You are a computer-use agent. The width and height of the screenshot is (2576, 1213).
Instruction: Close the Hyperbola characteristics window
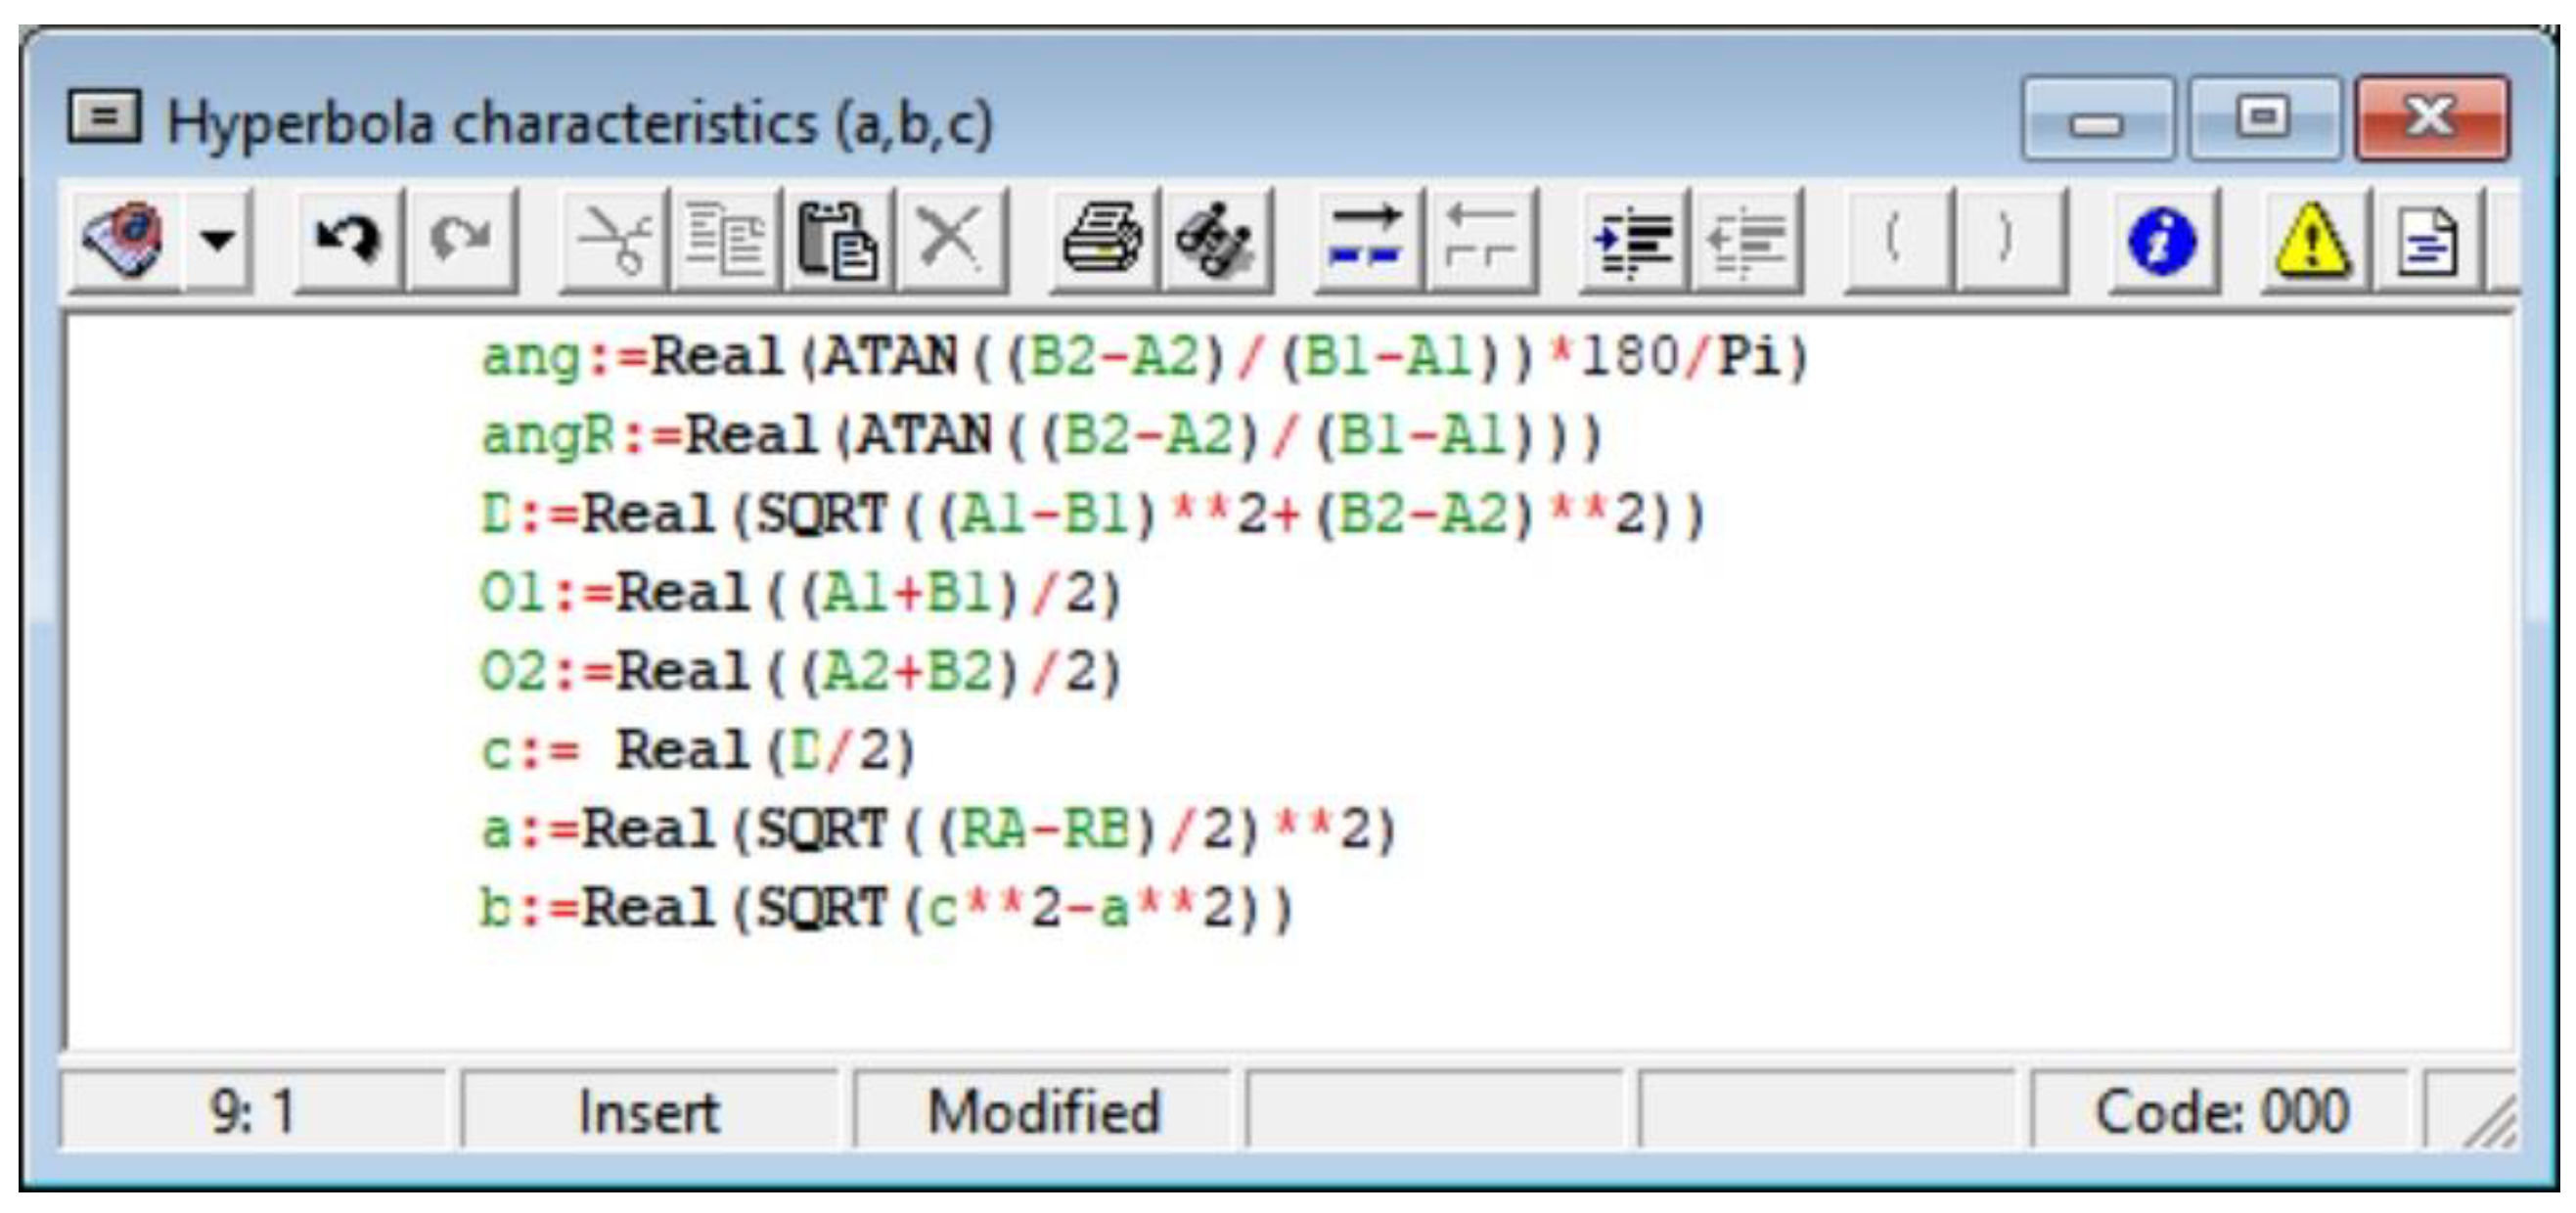click(x=2432, y=118)
